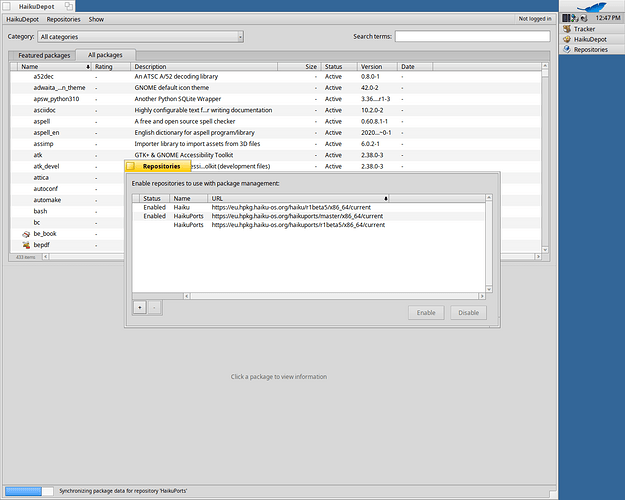The width and height of the screenshot is (625, 500).
Task: Click repository list horizontal scroll right arrow
Action: 482,296
